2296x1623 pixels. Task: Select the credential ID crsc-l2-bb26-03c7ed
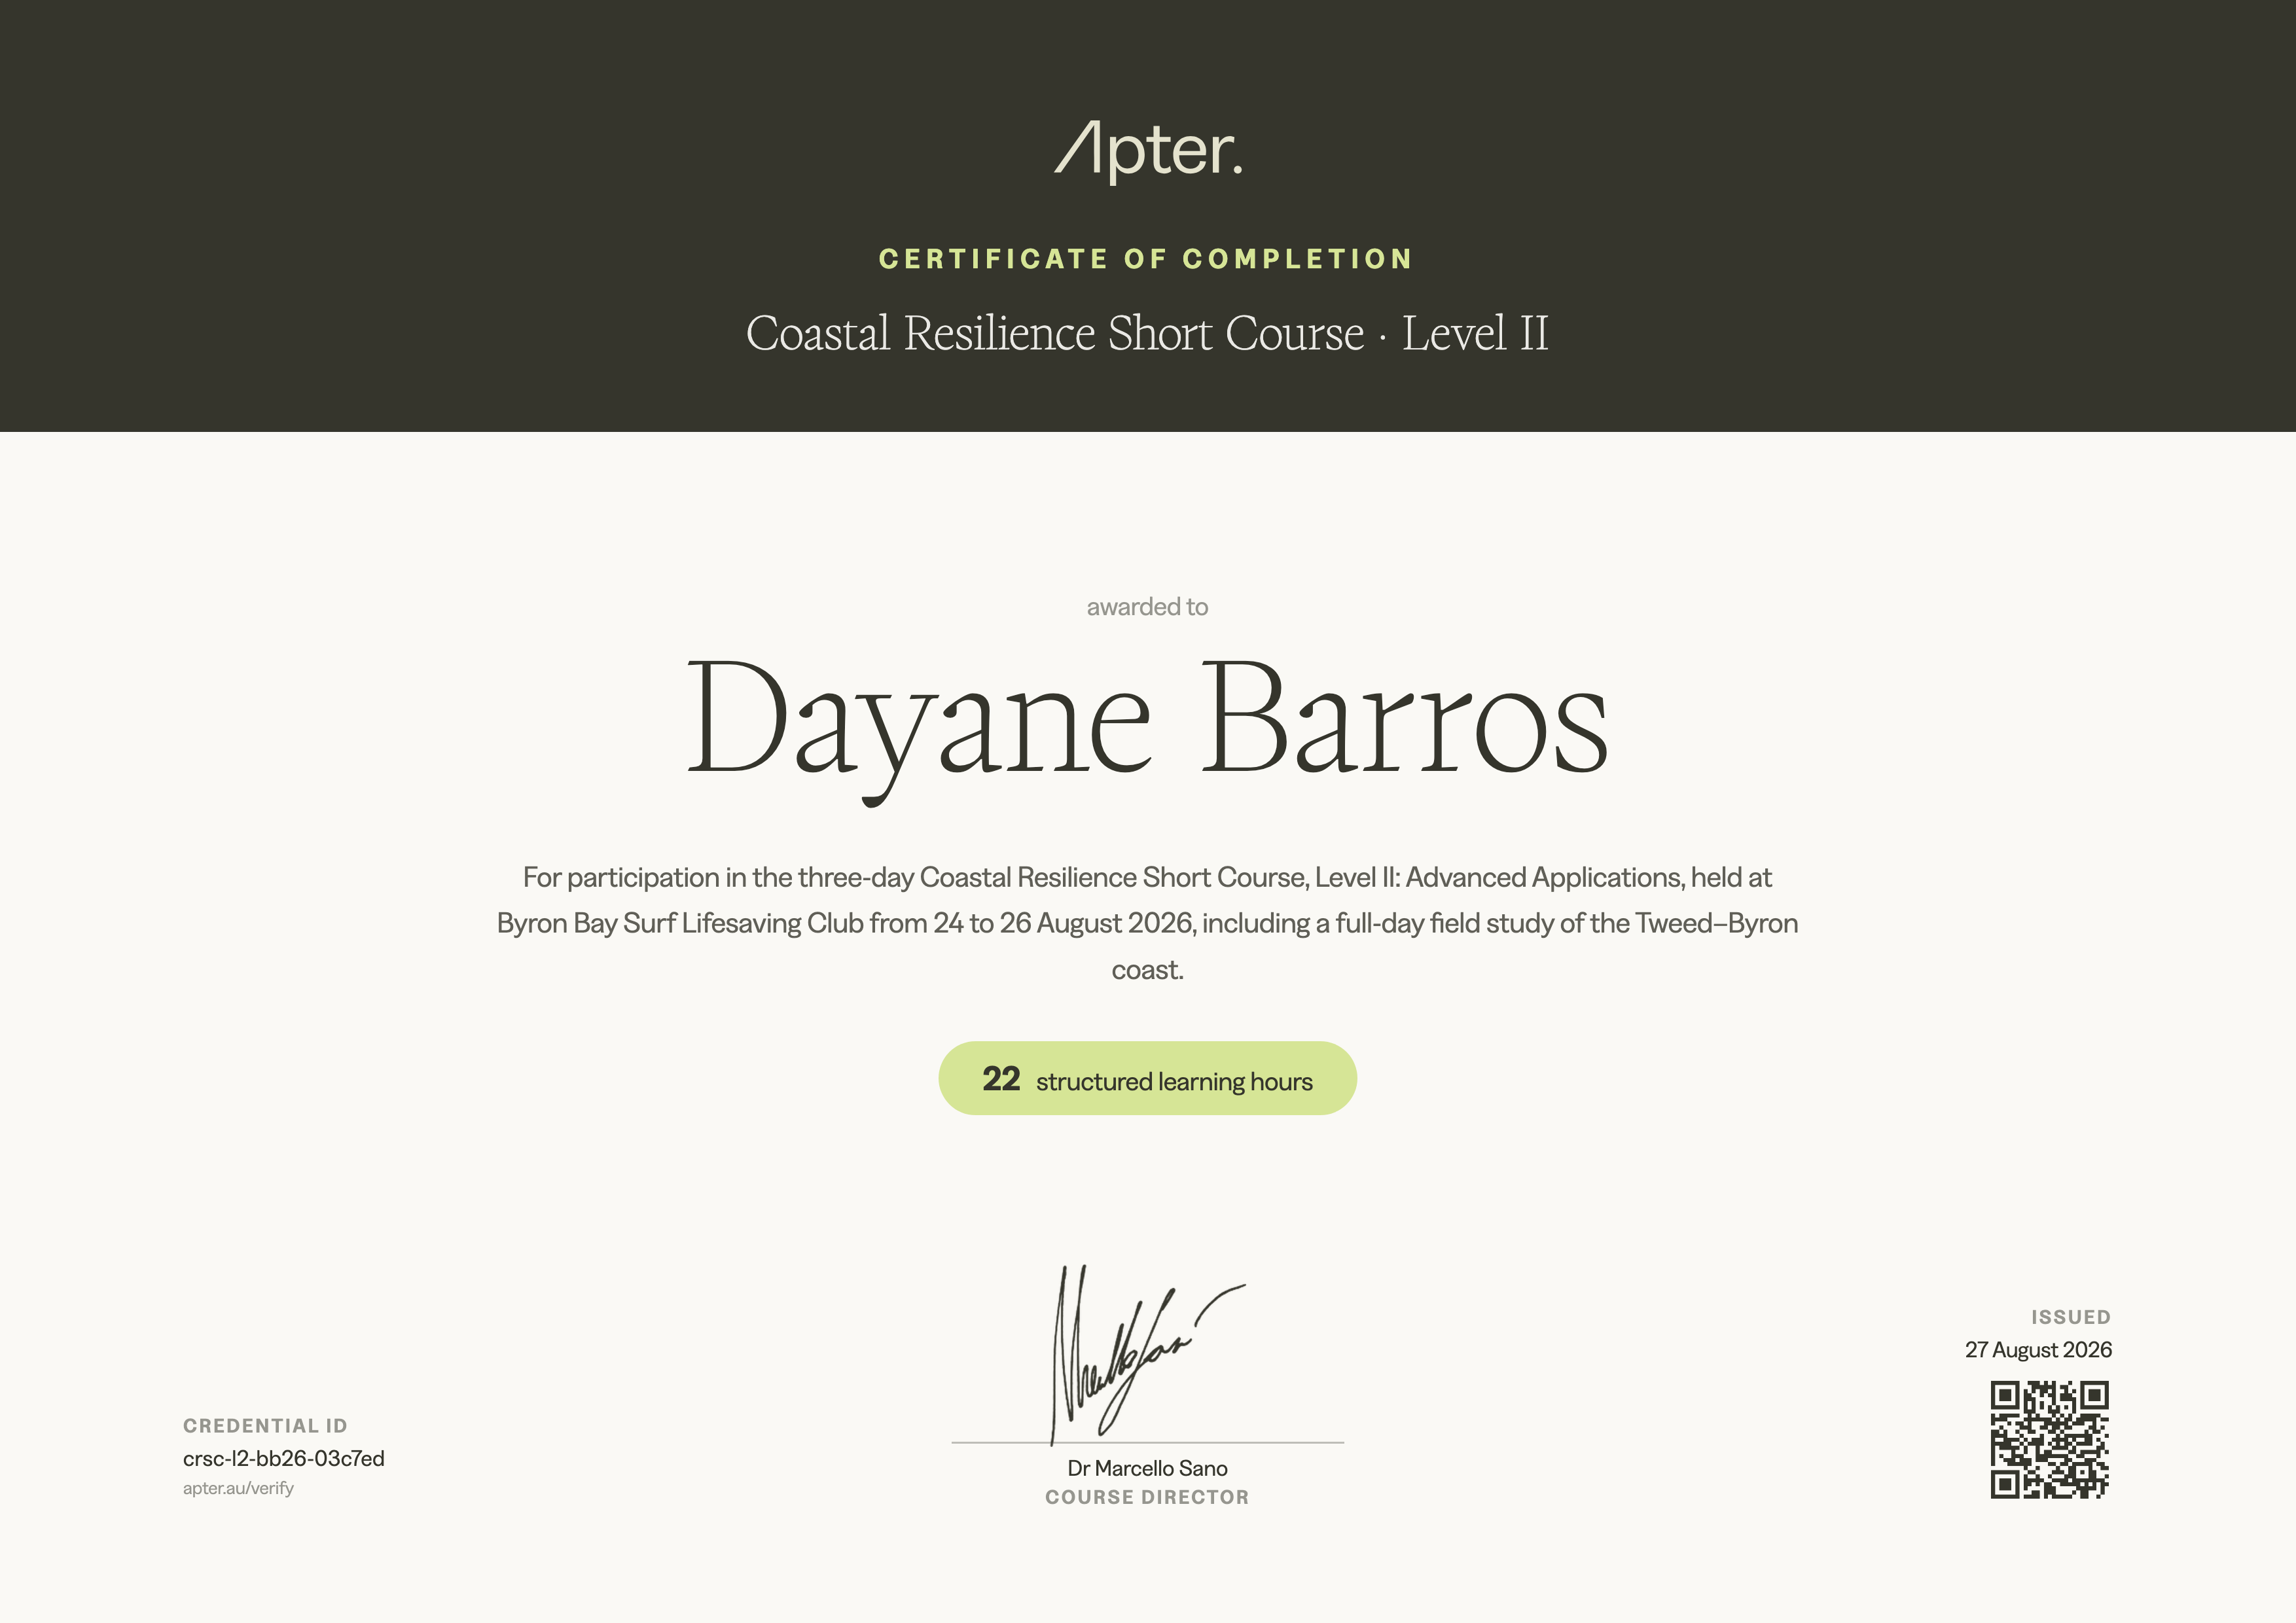pyautogui.click(x=283, y=1458)
